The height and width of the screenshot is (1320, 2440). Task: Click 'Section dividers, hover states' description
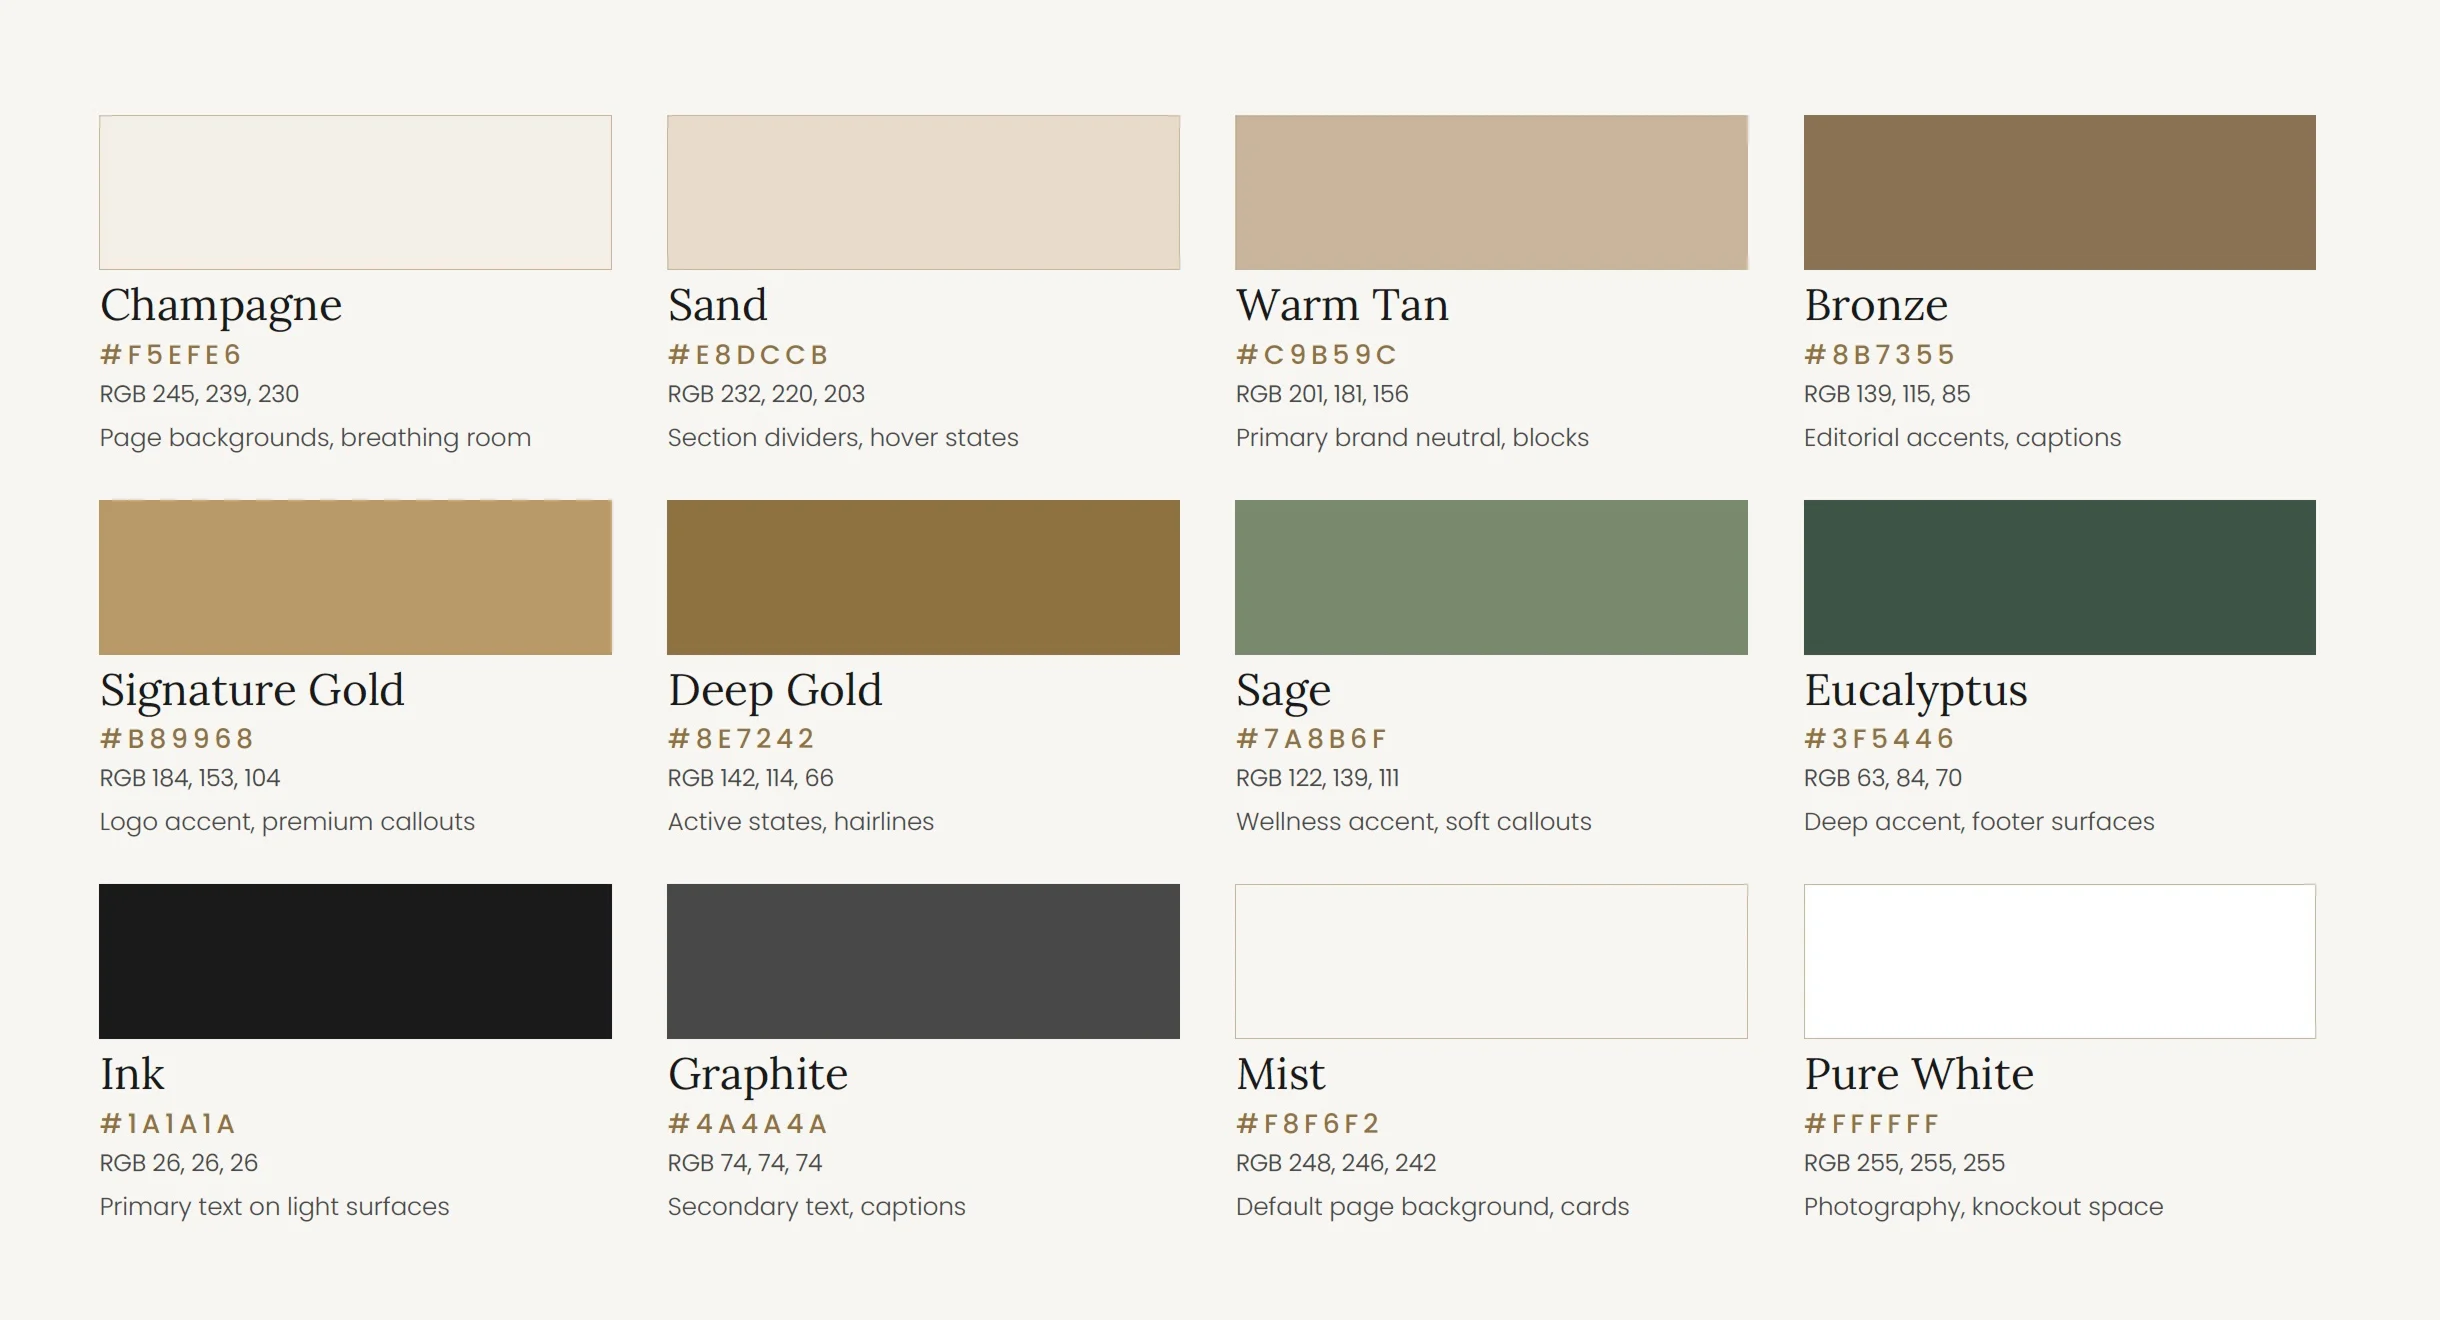[x=843, y=438]
